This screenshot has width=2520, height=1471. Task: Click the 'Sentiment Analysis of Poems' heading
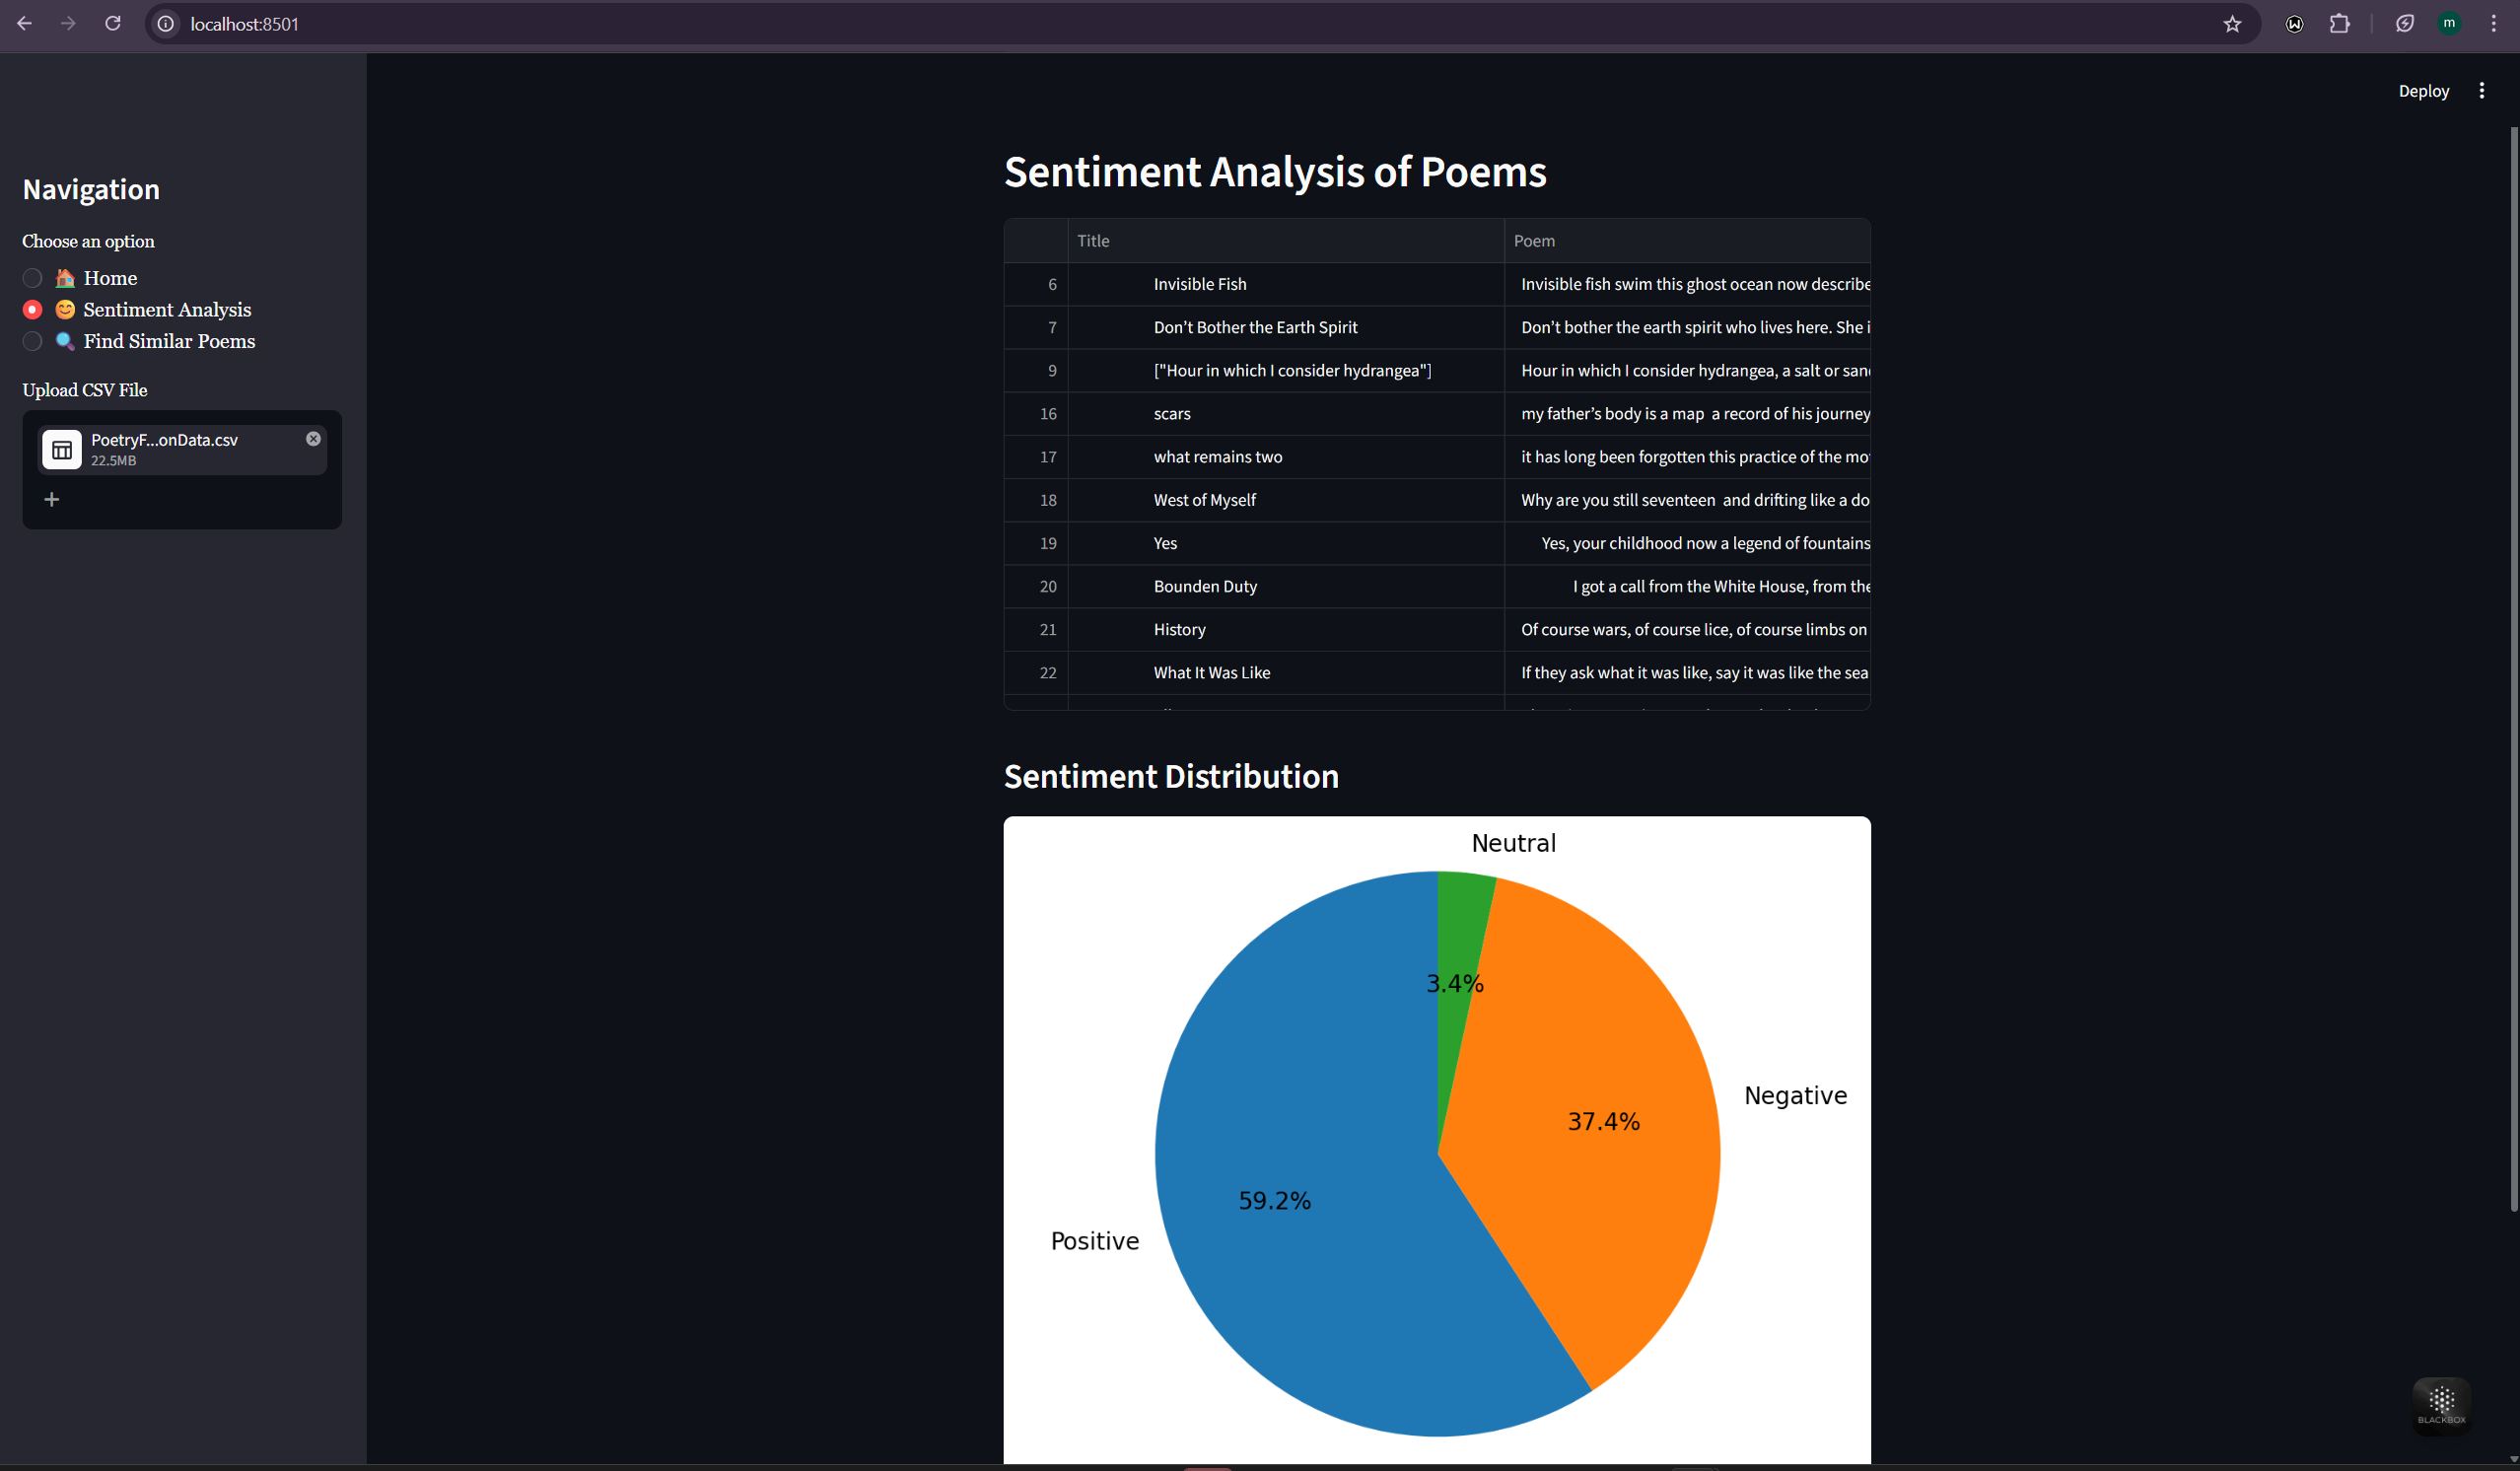click(1275, 172)
